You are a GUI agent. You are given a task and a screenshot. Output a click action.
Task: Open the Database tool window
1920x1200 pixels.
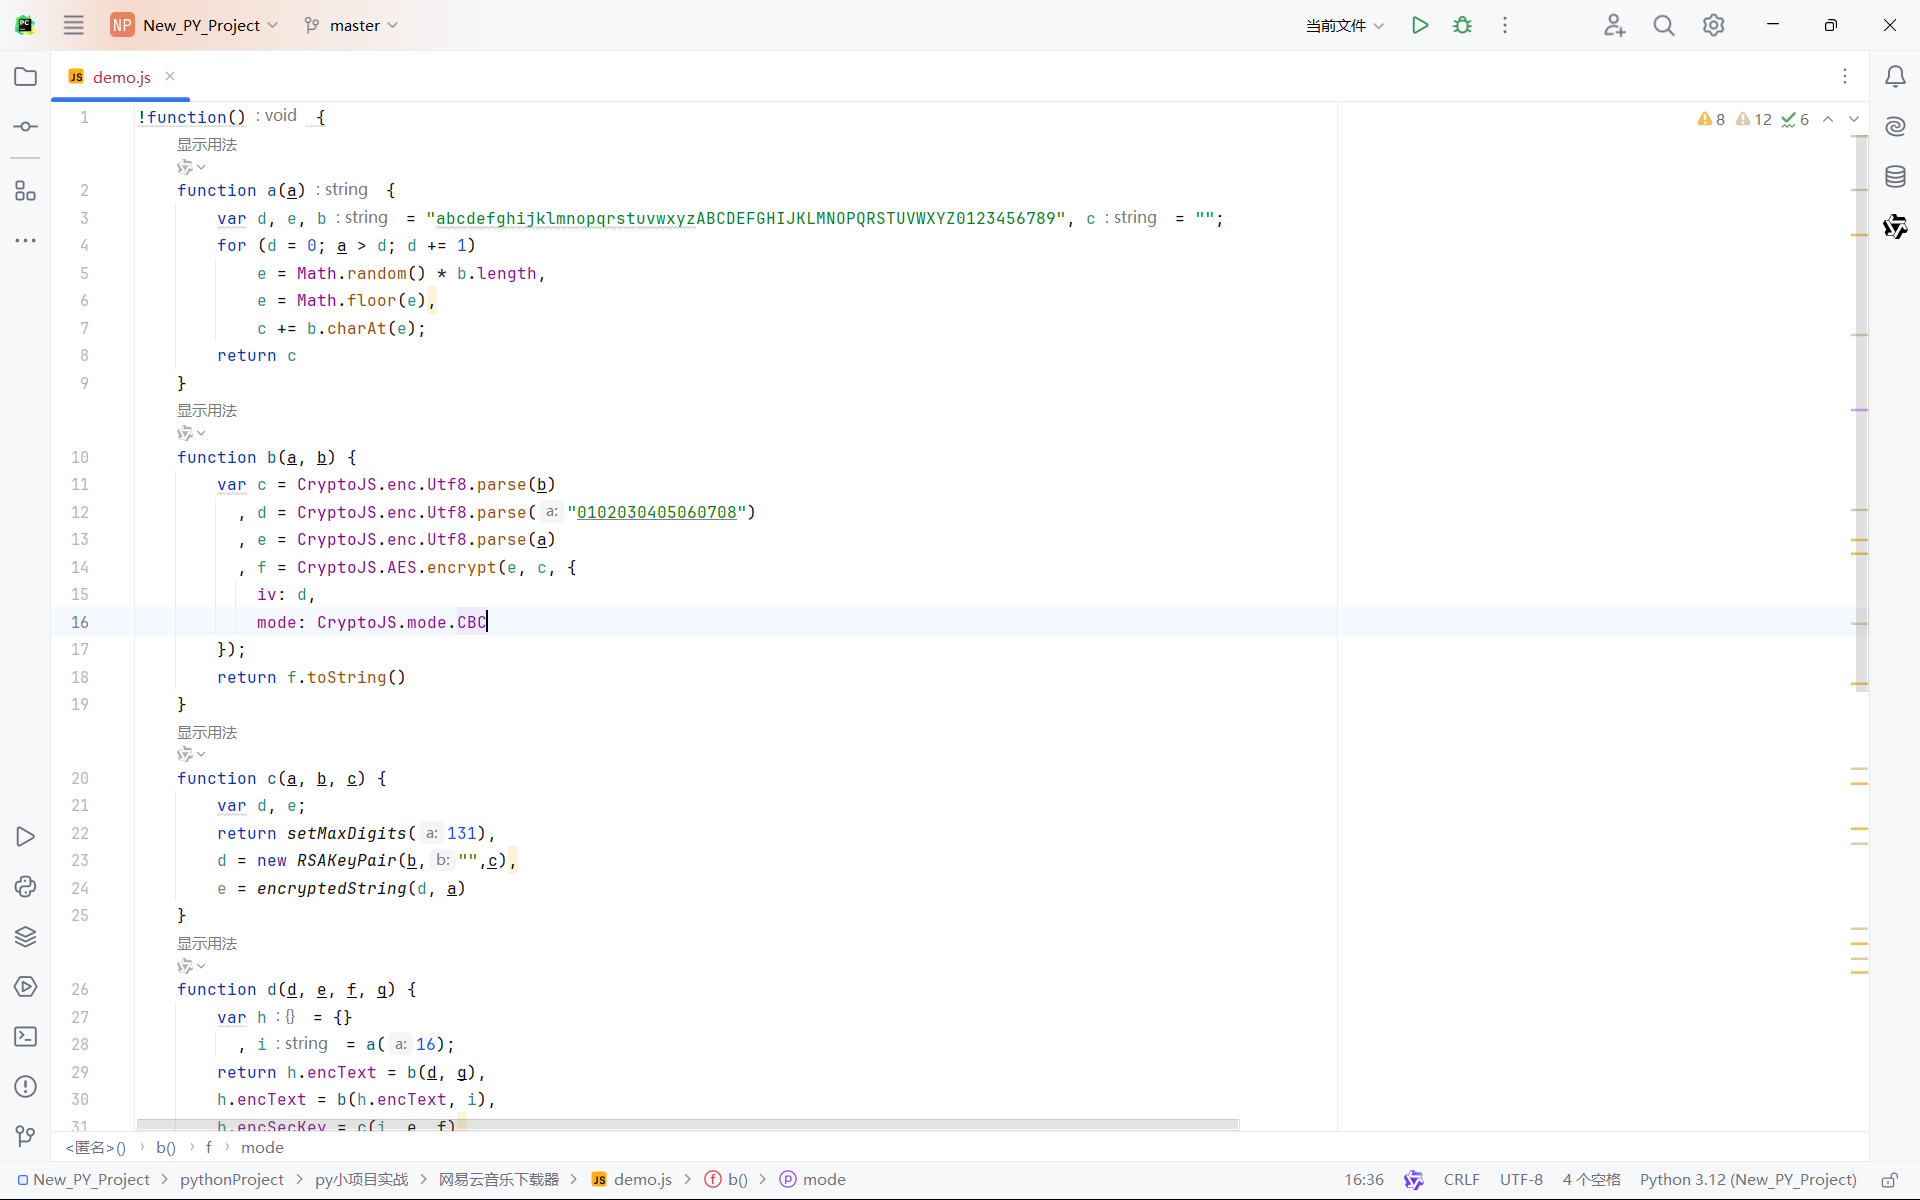coord(1895,177)
